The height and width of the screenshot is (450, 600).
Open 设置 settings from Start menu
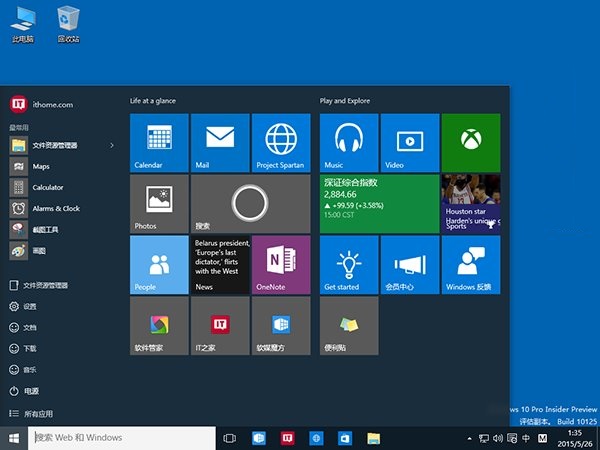pos(30,307)
